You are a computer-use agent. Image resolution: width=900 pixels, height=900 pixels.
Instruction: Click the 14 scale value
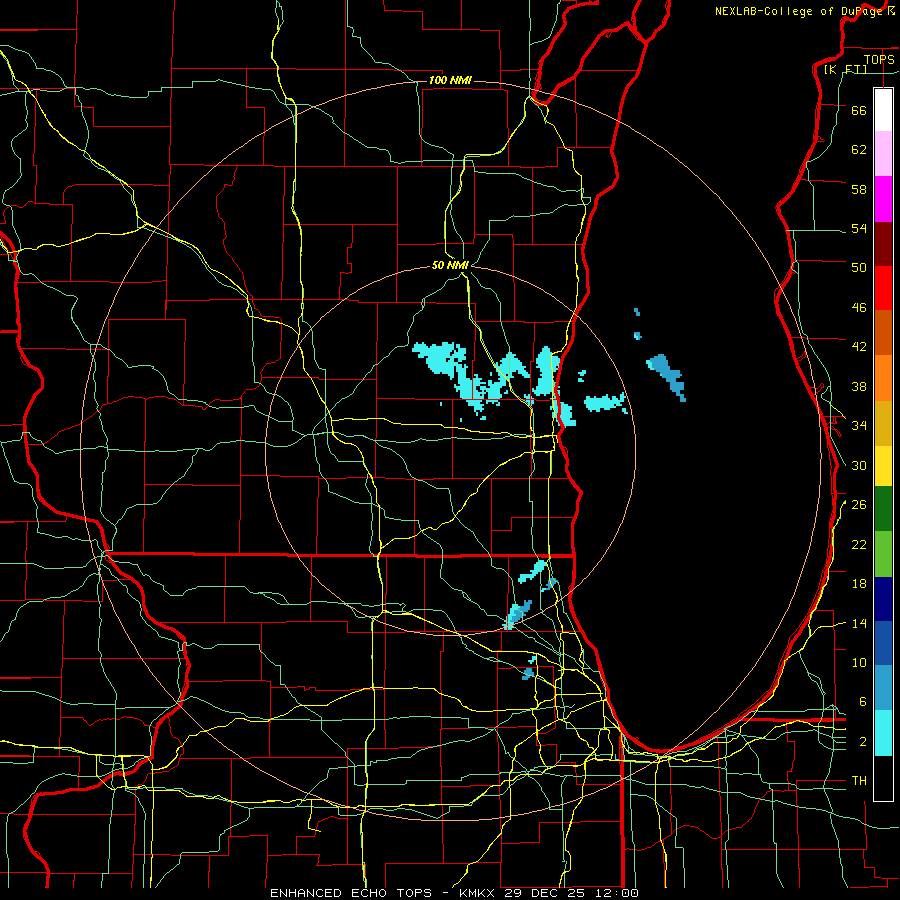click(859, 623)
